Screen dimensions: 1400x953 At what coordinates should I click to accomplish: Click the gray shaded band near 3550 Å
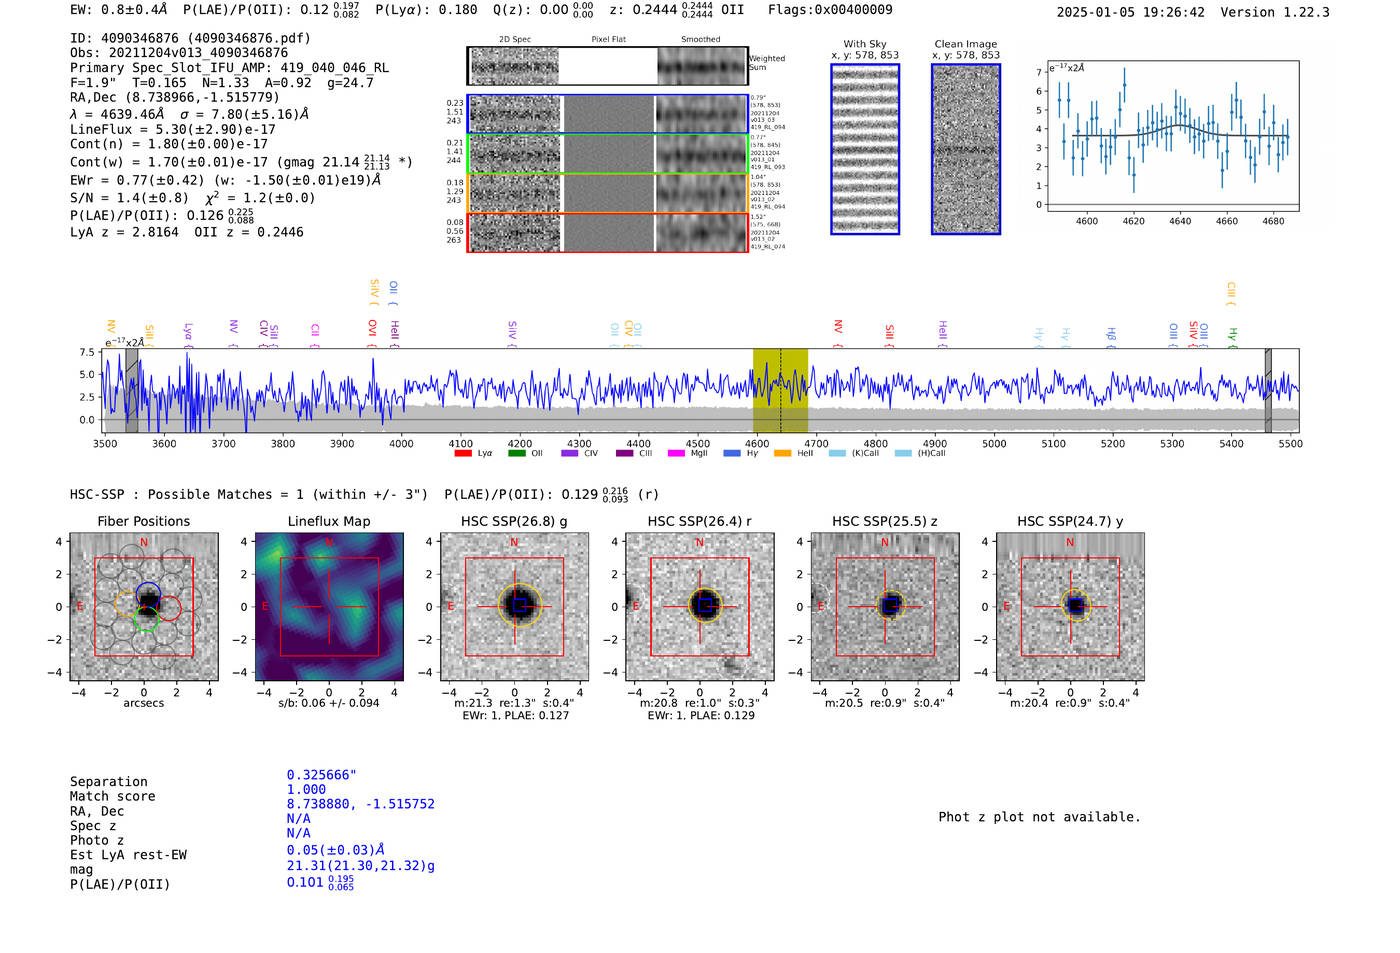131,390
